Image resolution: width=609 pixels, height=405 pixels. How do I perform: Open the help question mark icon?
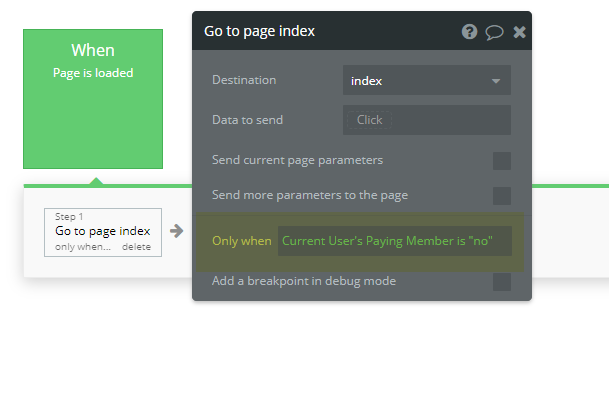click(x=469, y=31)
